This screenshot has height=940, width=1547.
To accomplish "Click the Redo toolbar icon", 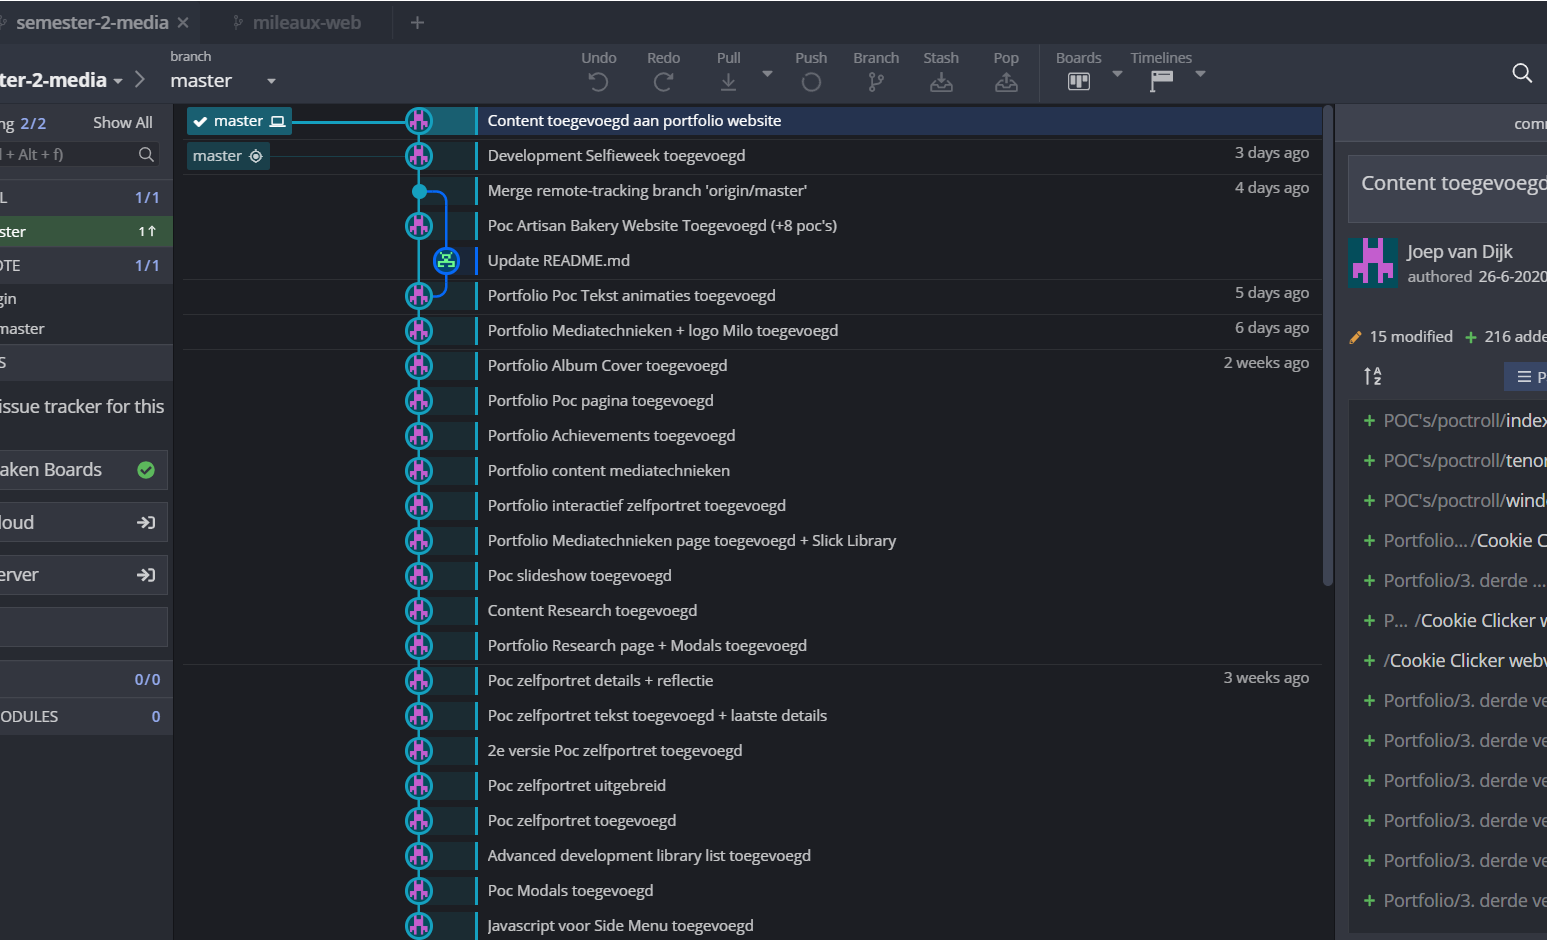I will tap(663, 82).
